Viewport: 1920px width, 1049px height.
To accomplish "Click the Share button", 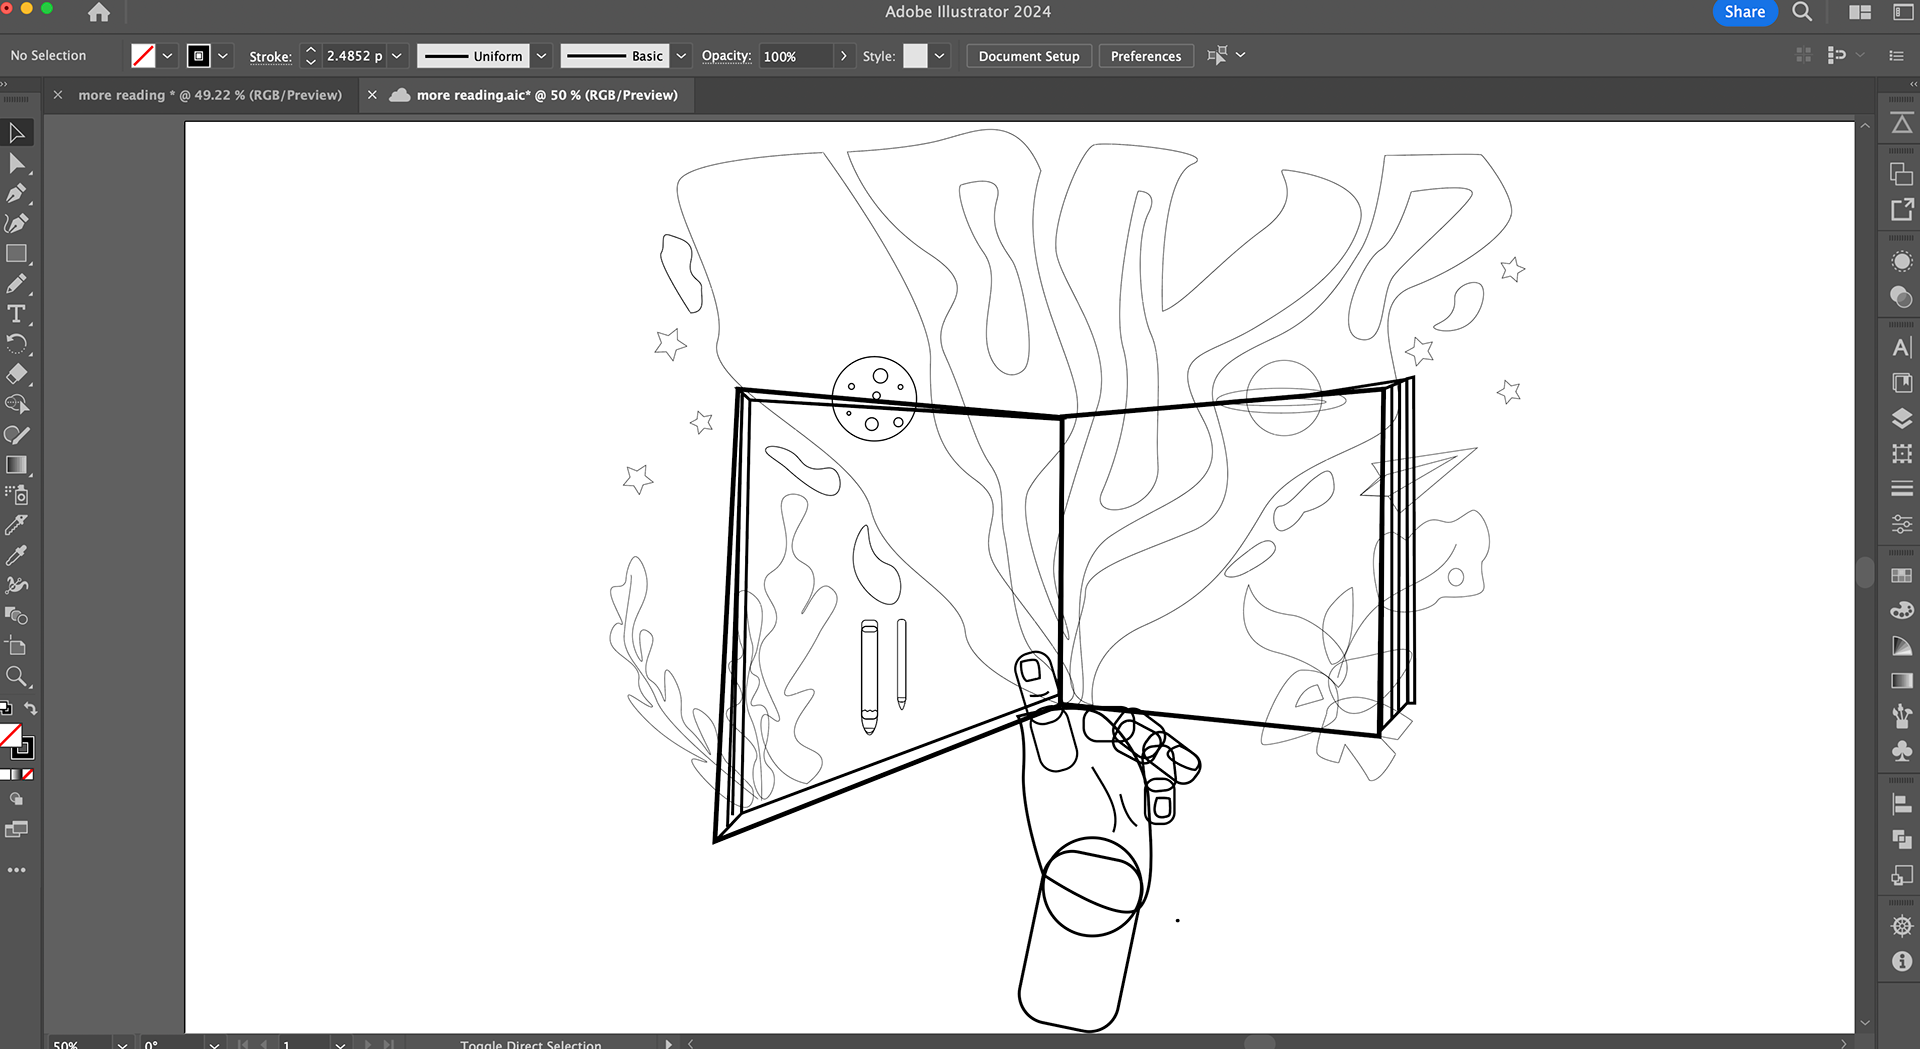I will [x=1744, y=12].
